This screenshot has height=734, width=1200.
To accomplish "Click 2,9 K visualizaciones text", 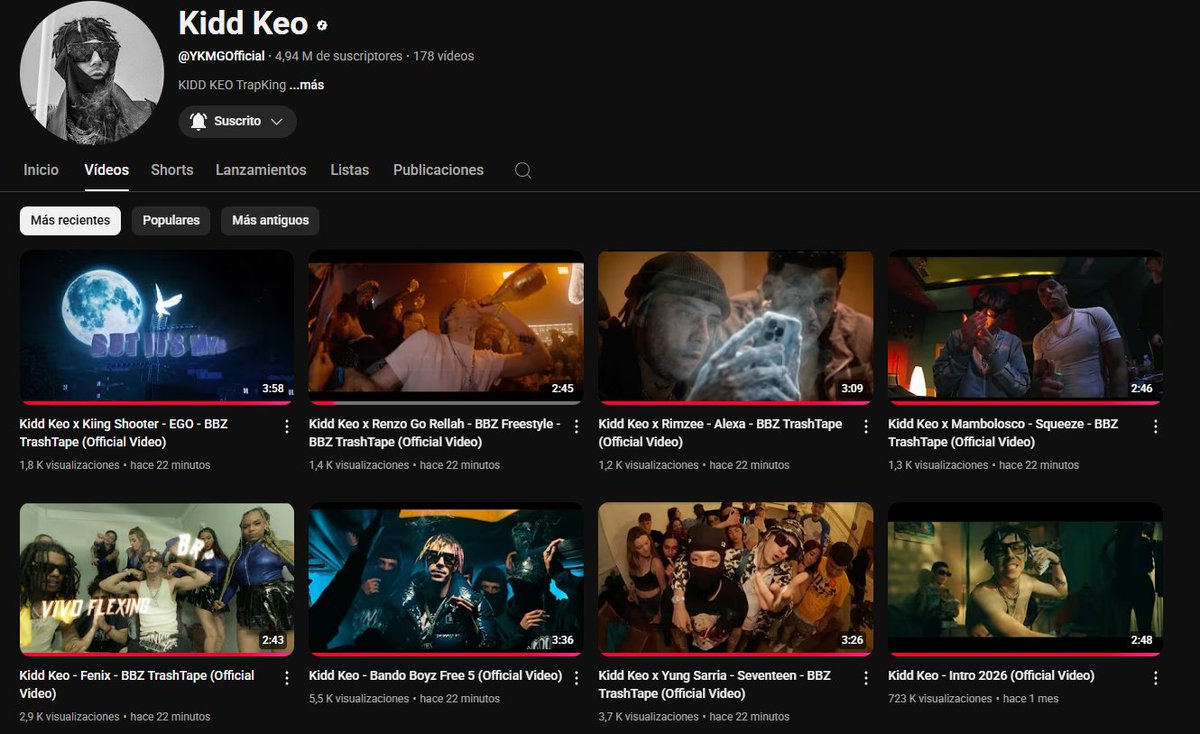I will tap(69, 717).
